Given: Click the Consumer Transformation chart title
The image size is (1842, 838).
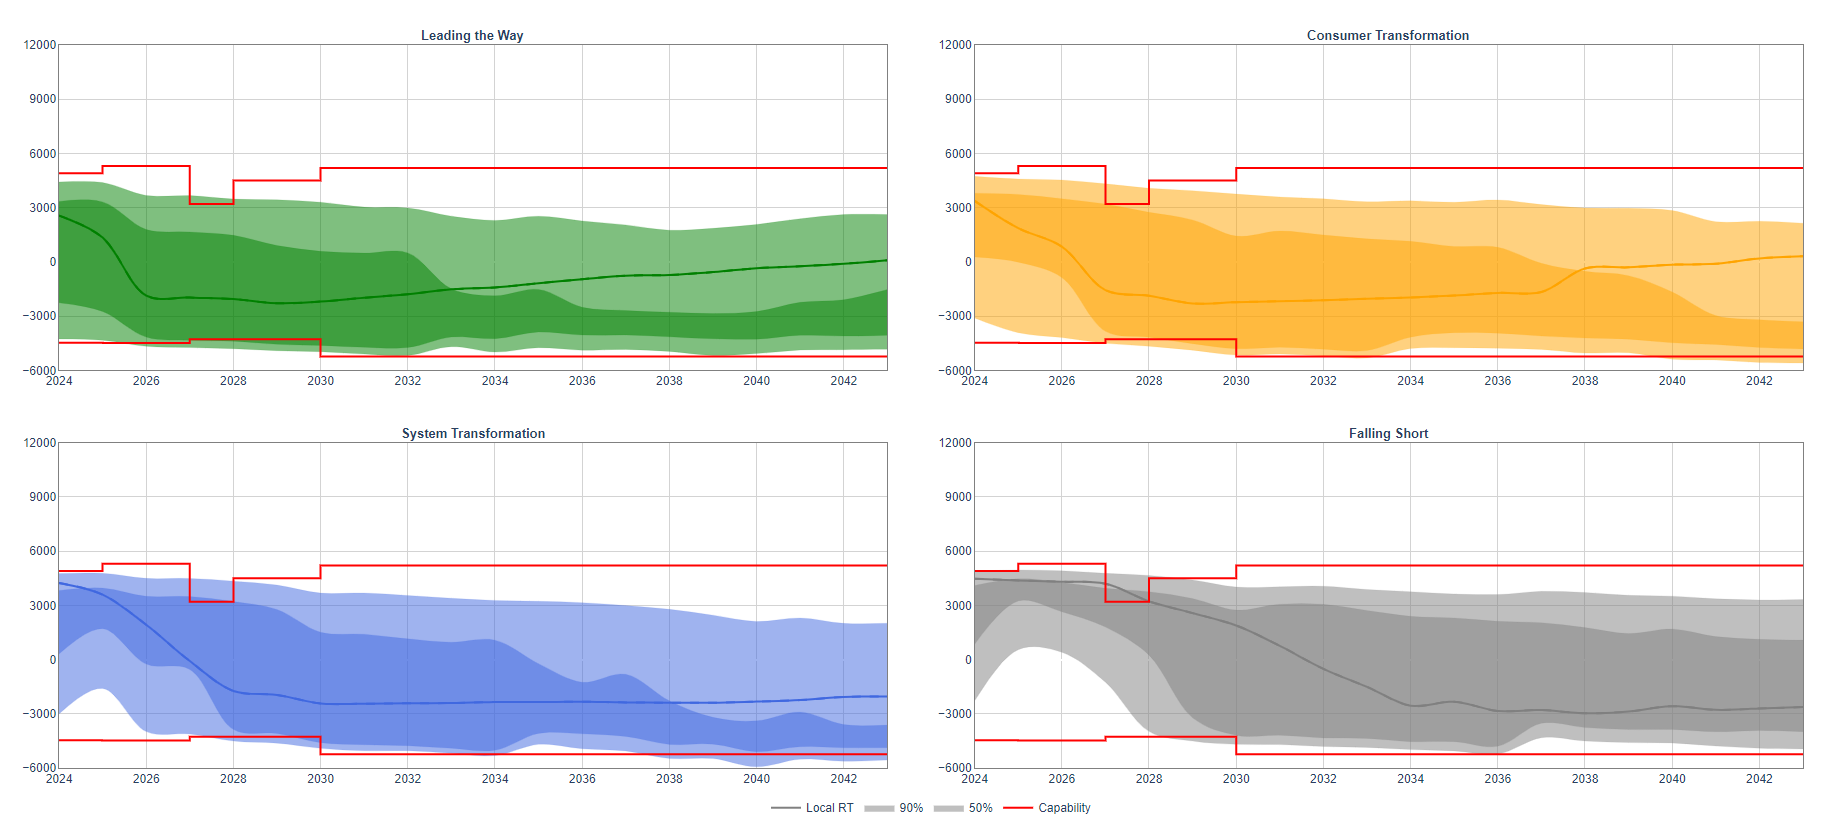Looking at the screenshot, I should (1388, 35).
